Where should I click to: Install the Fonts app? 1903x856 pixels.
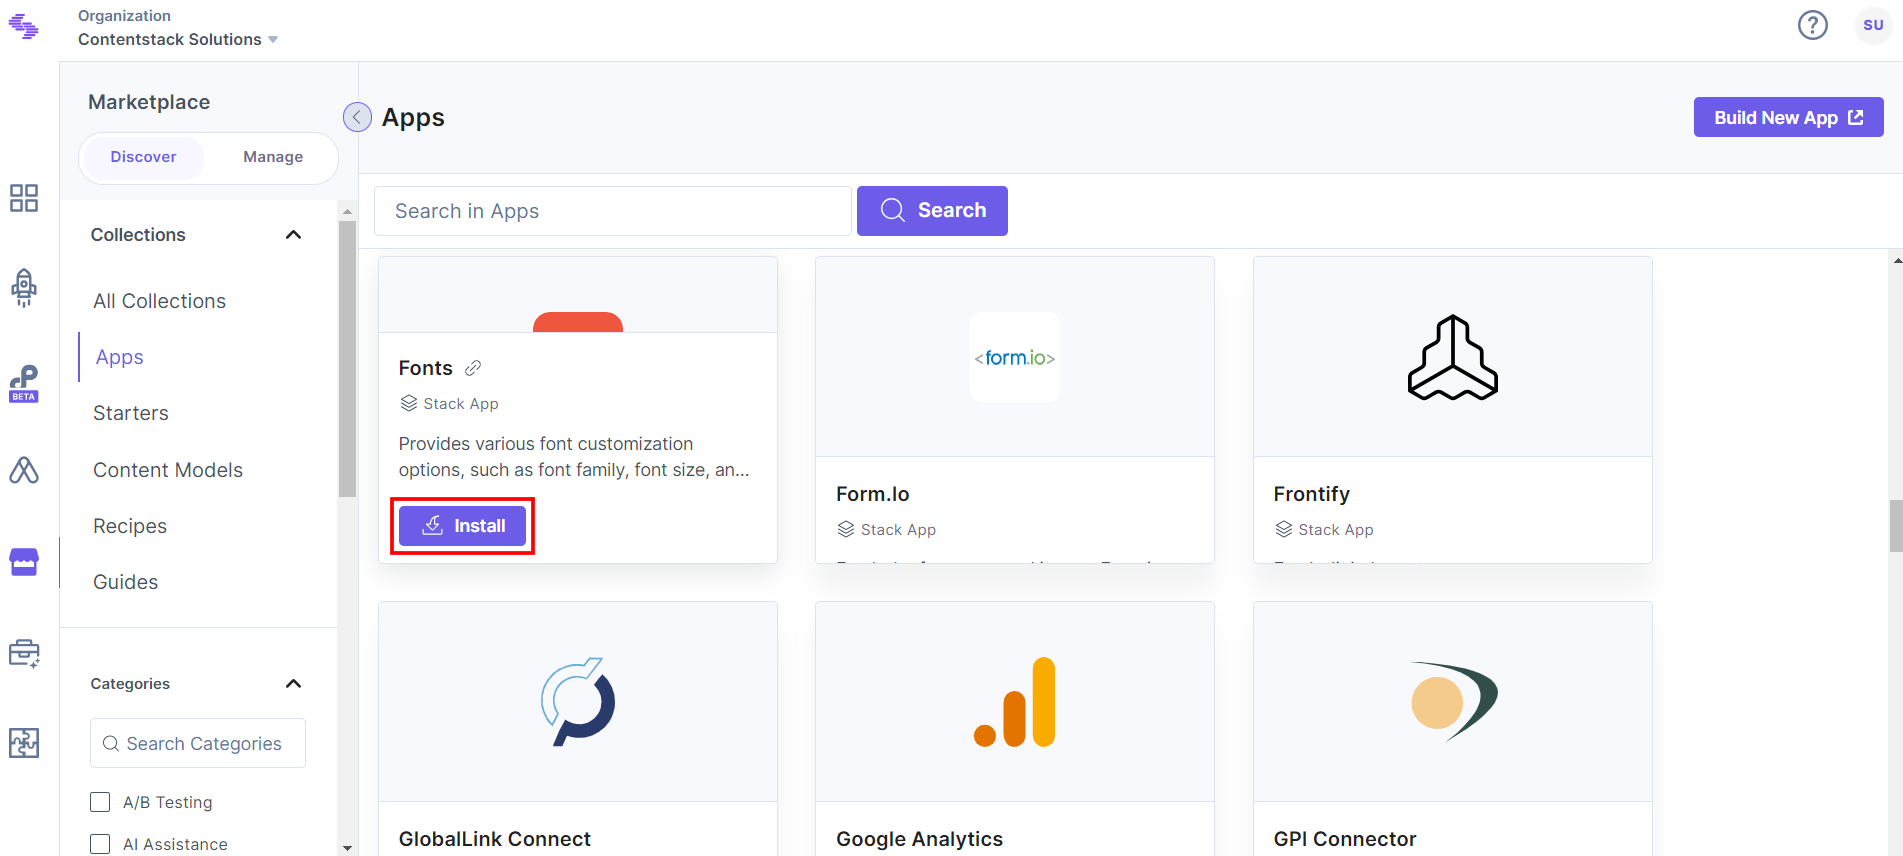click(x=462, y=526)
